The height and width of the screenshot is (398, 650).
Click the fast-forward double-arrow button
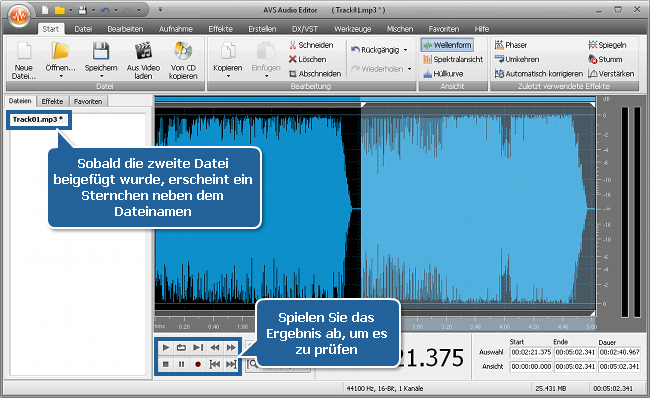(x=231, y=347)
